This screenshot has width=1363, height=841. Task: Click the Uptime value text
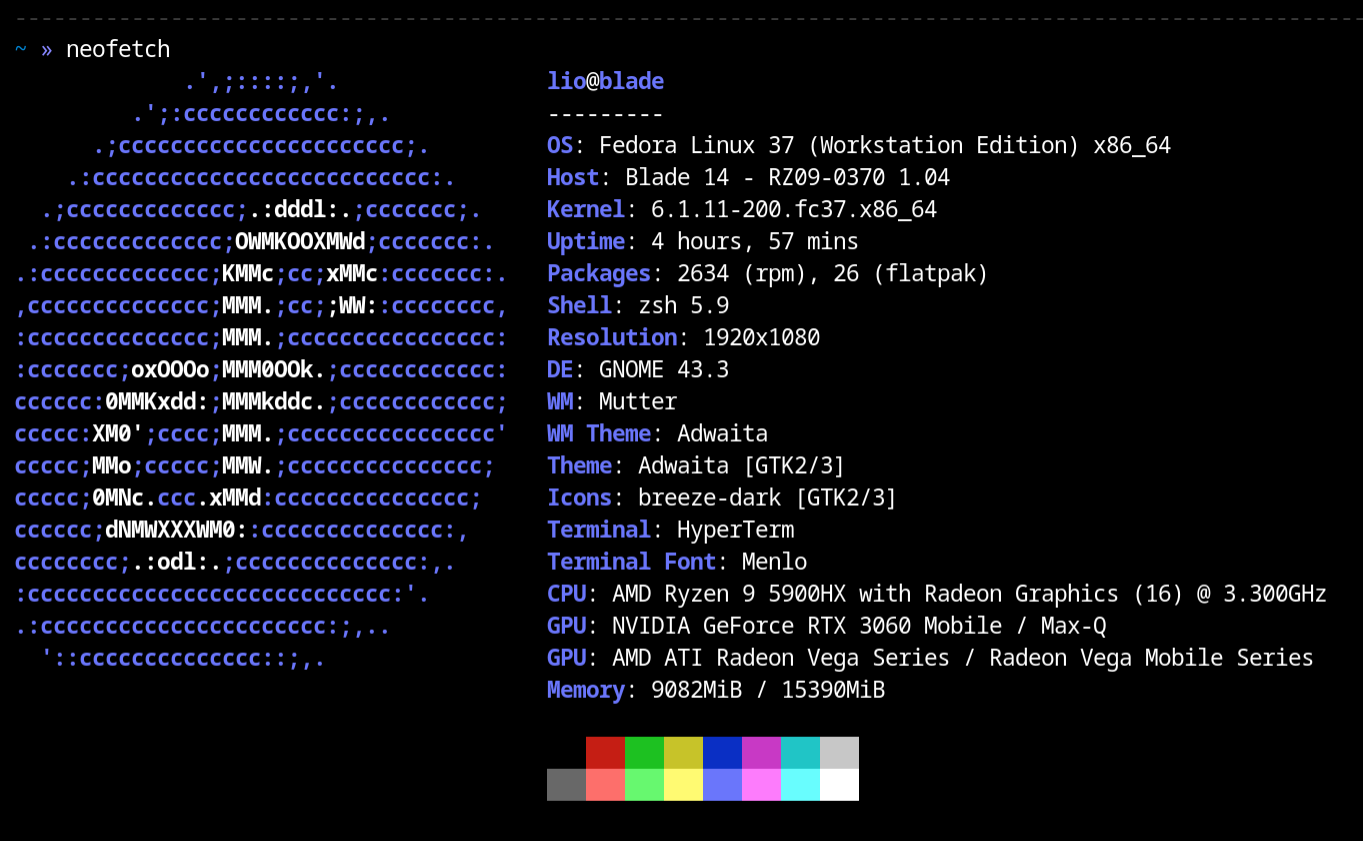click(754, 241)
